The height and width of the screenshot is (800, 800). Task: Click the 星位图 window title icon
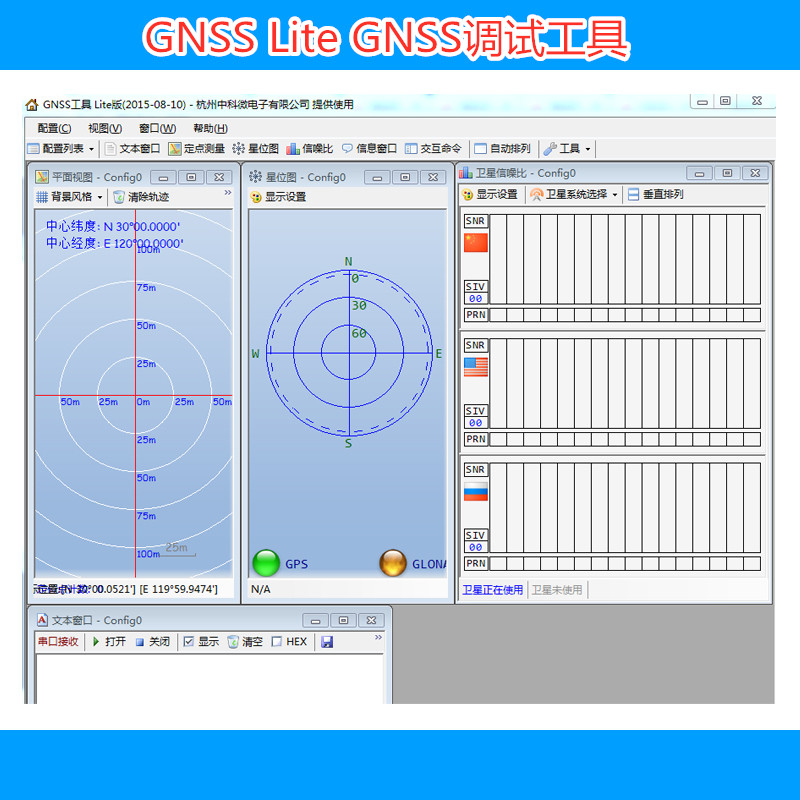pyautogui.click(x=255, y=177)
